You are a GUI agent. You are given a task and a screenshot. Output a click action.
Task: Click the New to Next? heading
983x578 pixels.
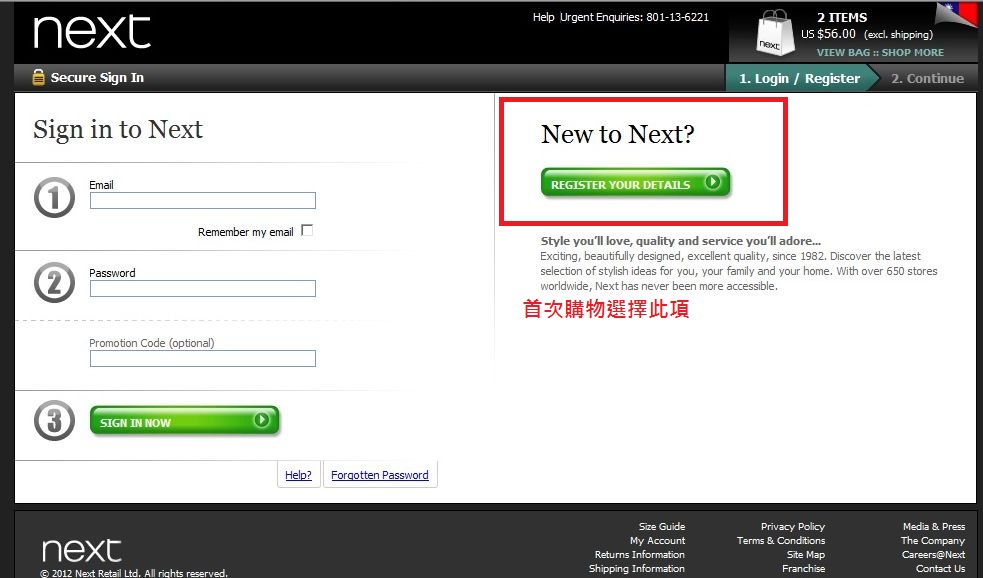pos(618,134)
